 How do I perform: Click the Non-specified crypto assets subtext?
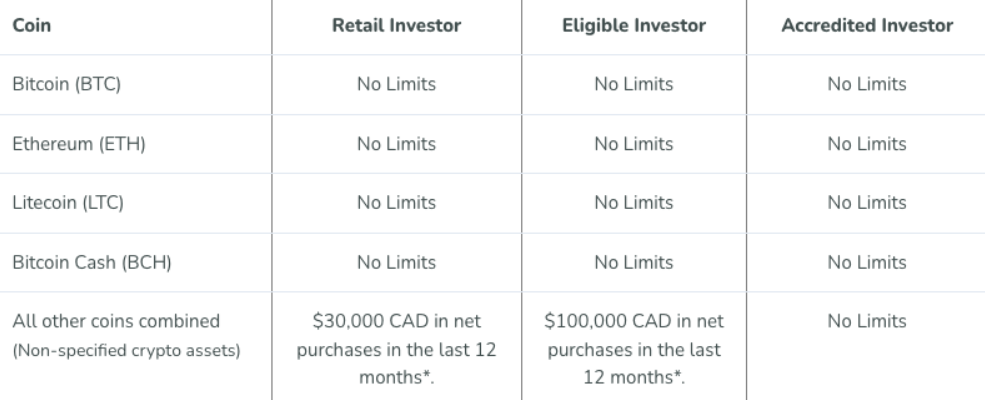click(x=126, y=350)
